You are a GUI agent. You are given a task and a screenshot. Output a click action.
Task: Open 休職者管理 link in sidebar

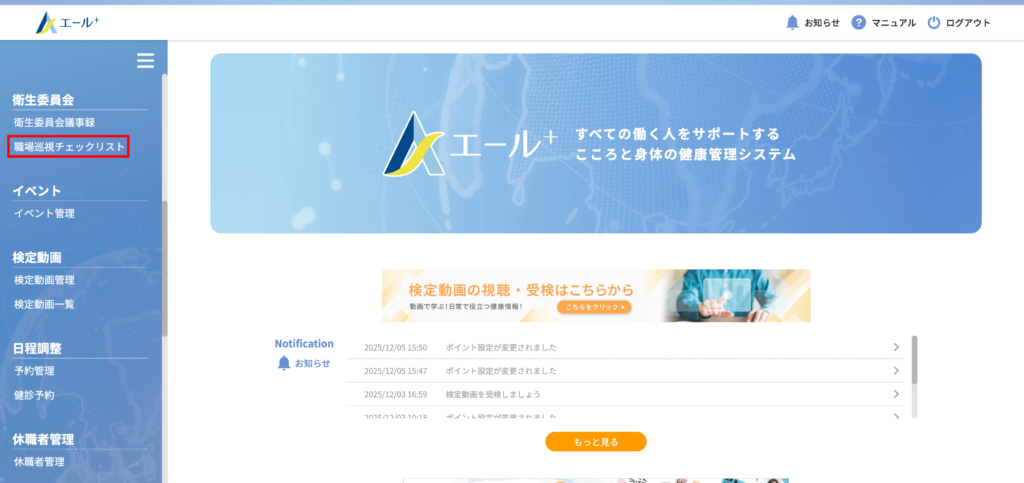39,462
